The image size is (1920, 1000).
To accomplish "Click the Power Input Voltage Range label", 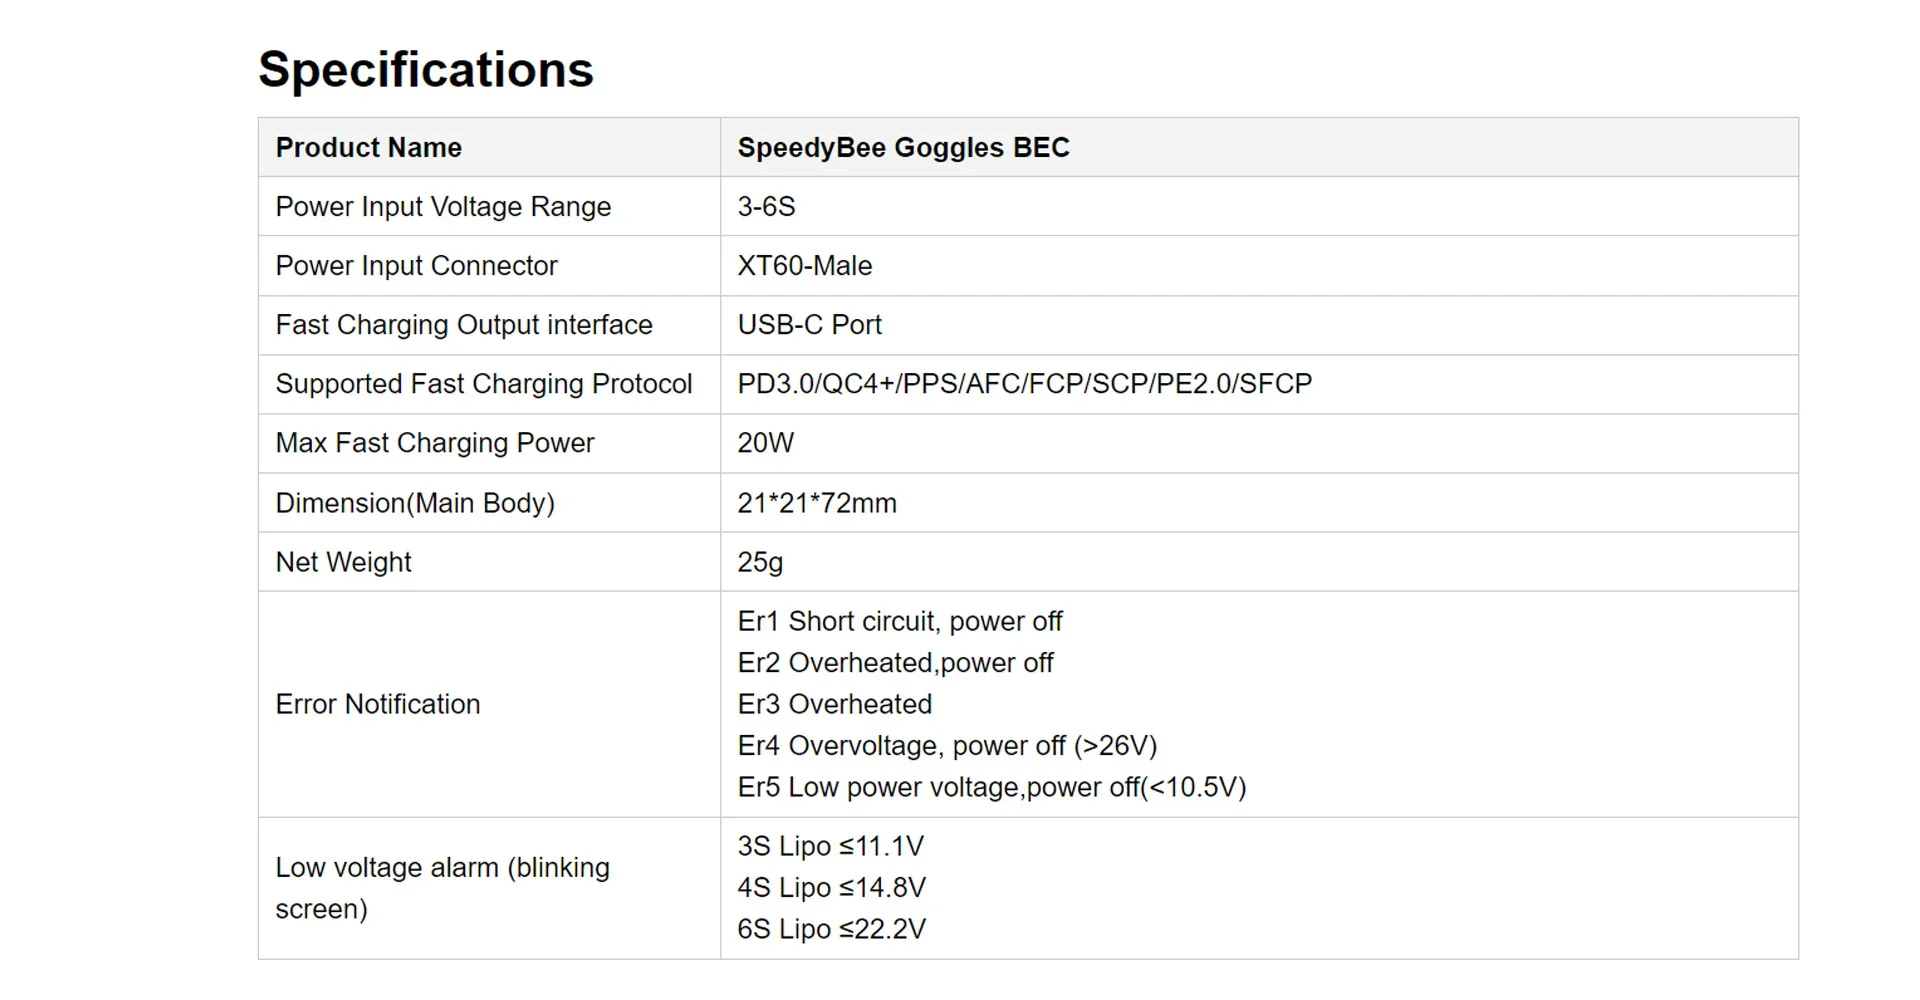I will [x=443, y=207].
